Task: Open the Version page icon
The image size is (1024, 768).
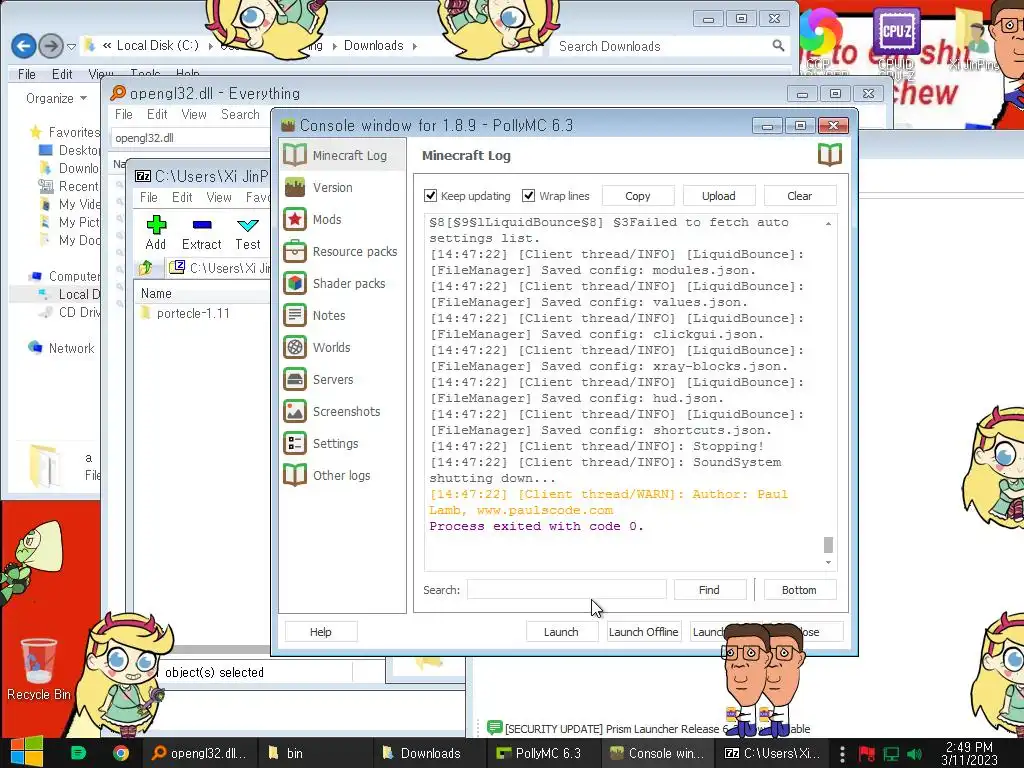Action: coord(295,187)
